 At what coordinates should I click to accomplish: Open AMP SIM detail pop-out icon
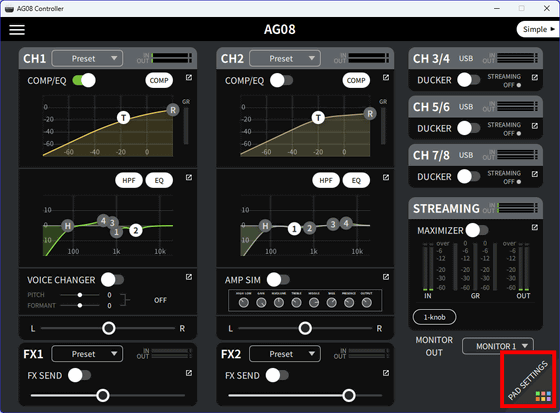pos(386,277)
